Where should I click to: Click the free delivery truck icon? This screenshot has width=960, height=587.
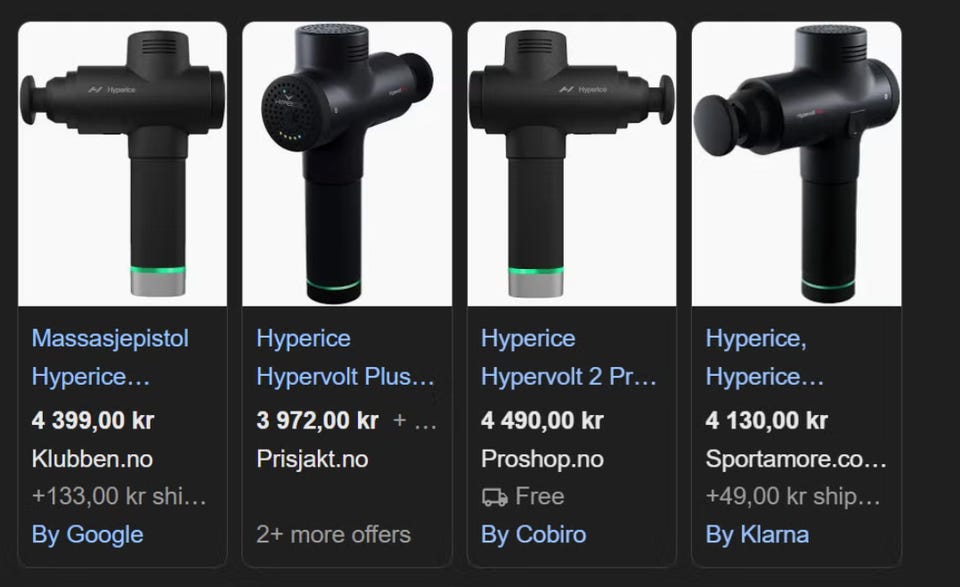pyautogui.click(x=495, y=497)
